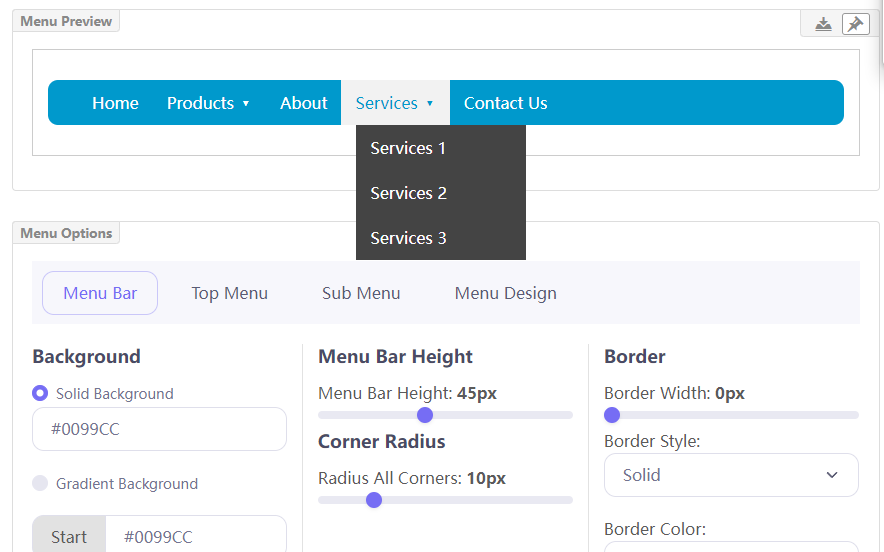The image size is (884, 552).
Task: Click the Border Color label
Action: [x=655, y=529]
